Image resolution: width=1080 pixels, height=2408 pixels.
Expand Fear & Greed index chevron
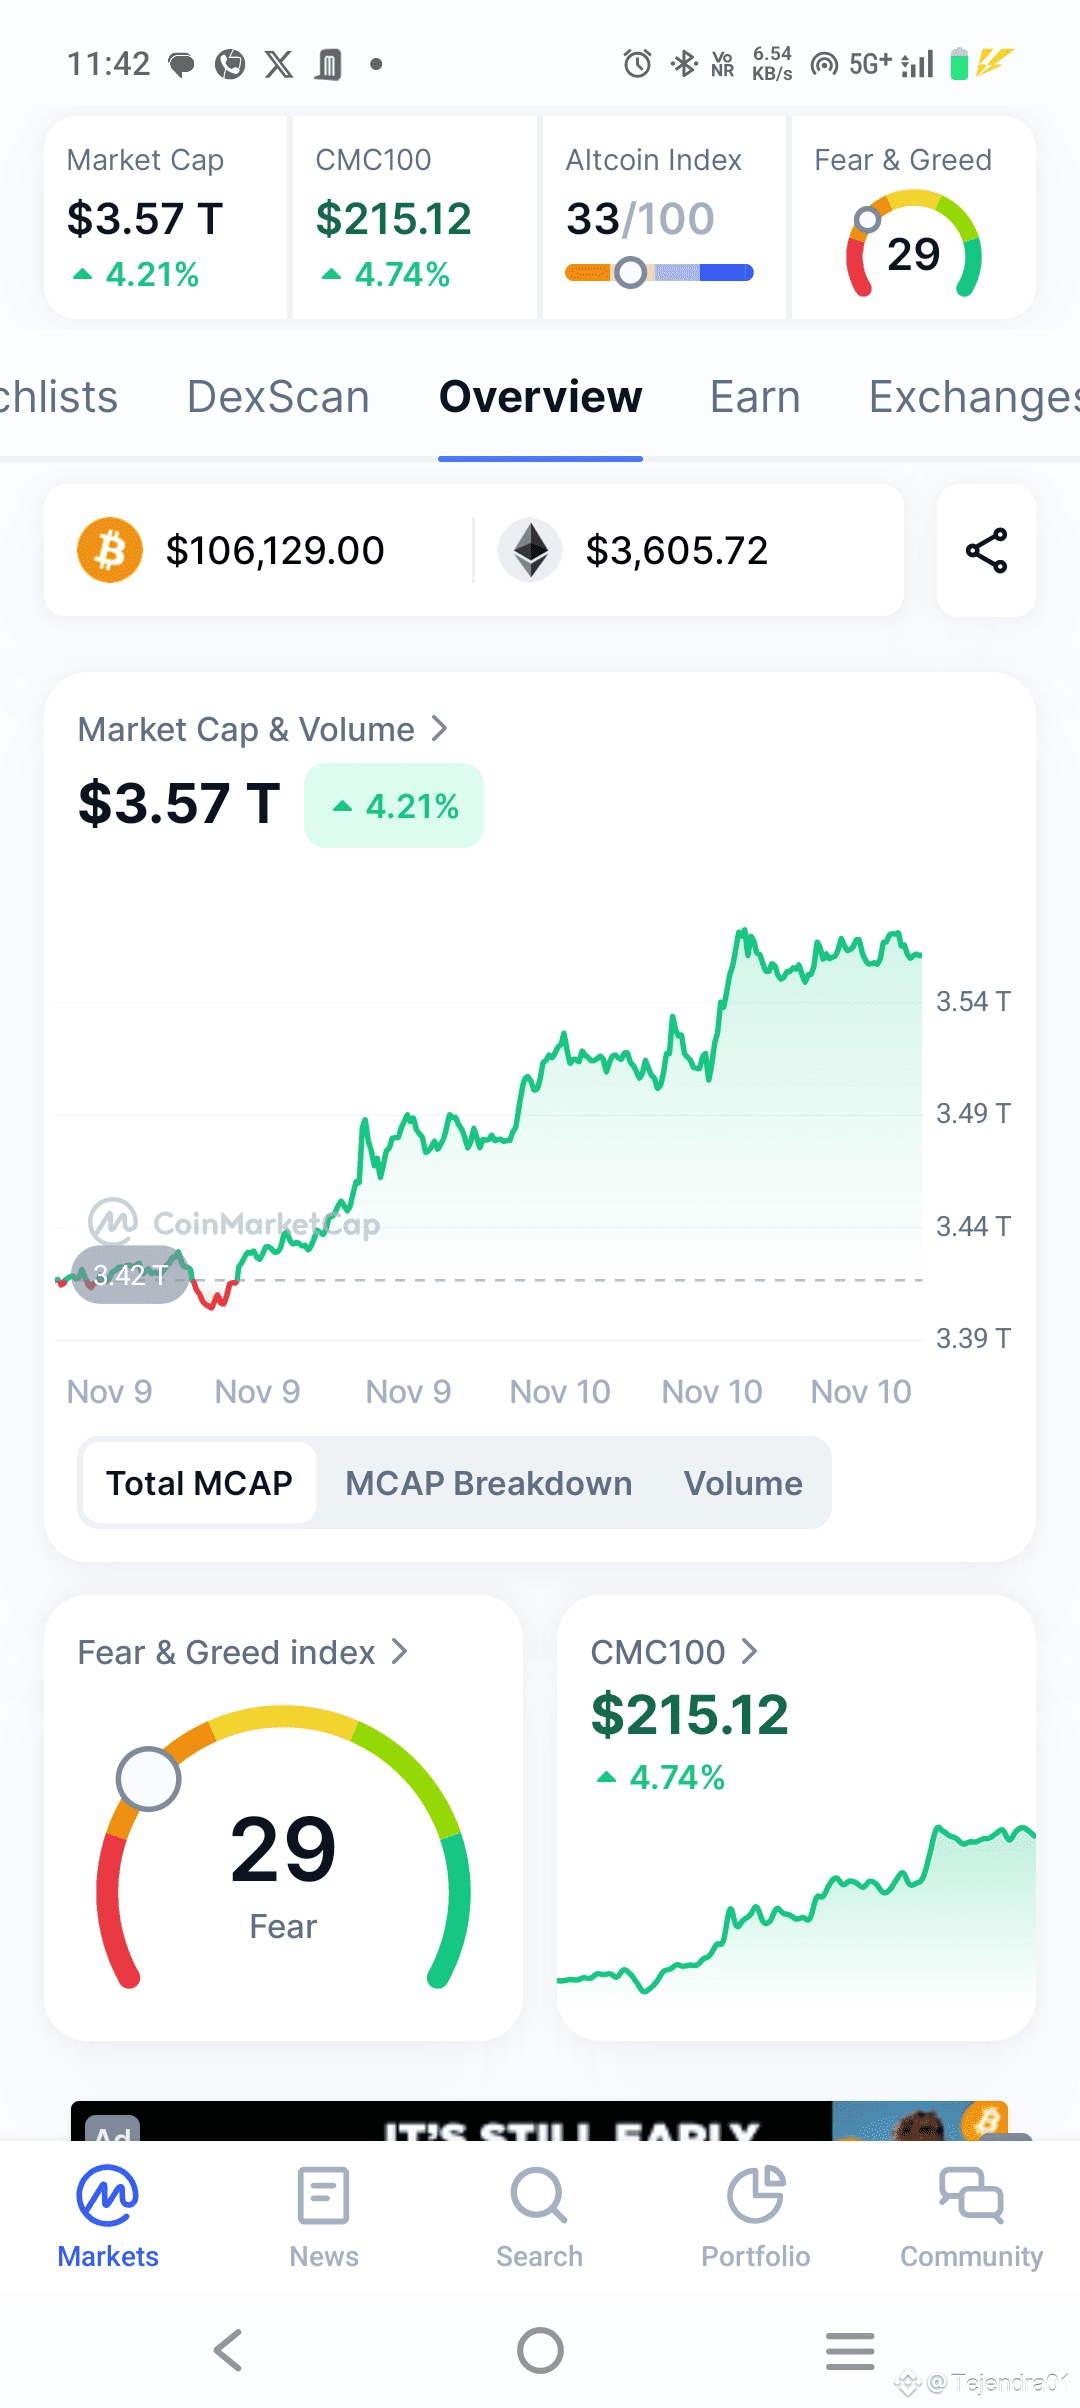[x=400, y=1651]
